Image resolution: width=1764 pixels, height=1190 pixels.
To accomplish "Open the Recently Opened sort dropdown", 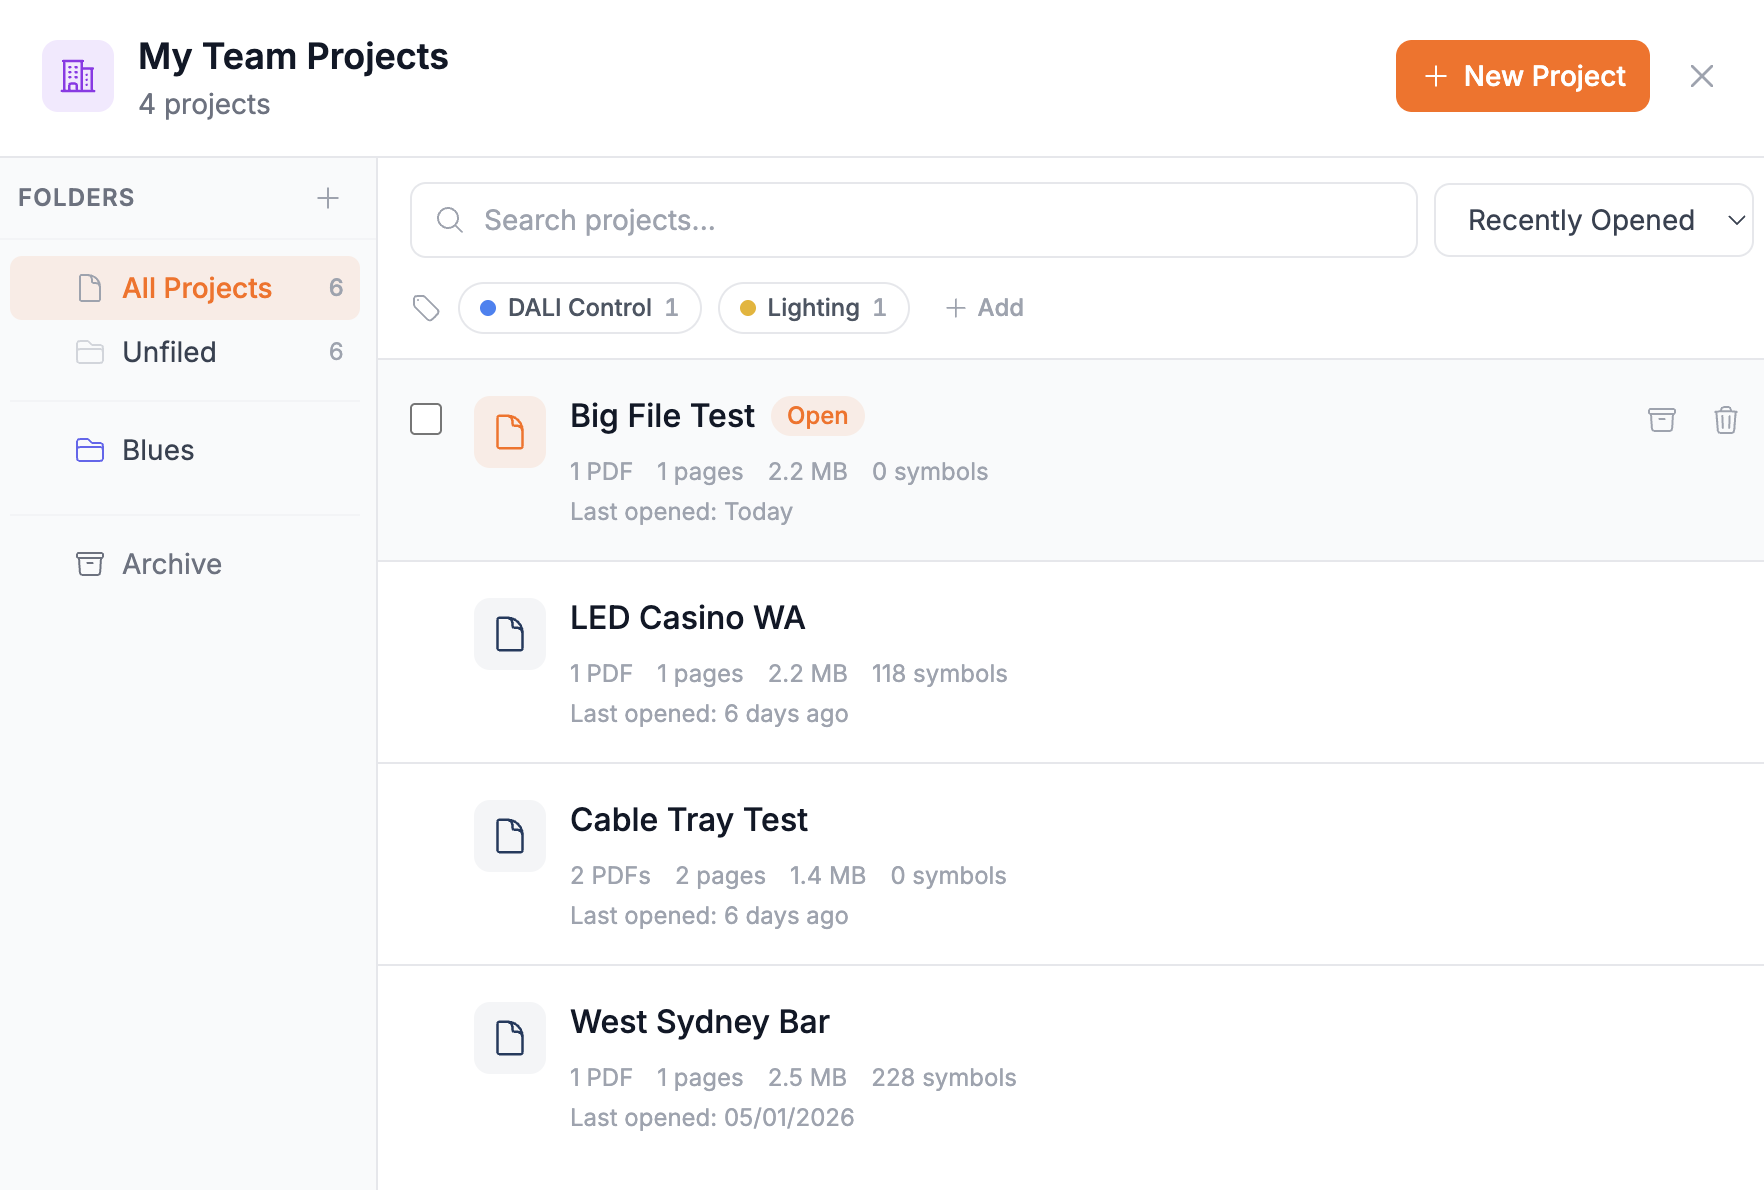I will pos(1593,220).
